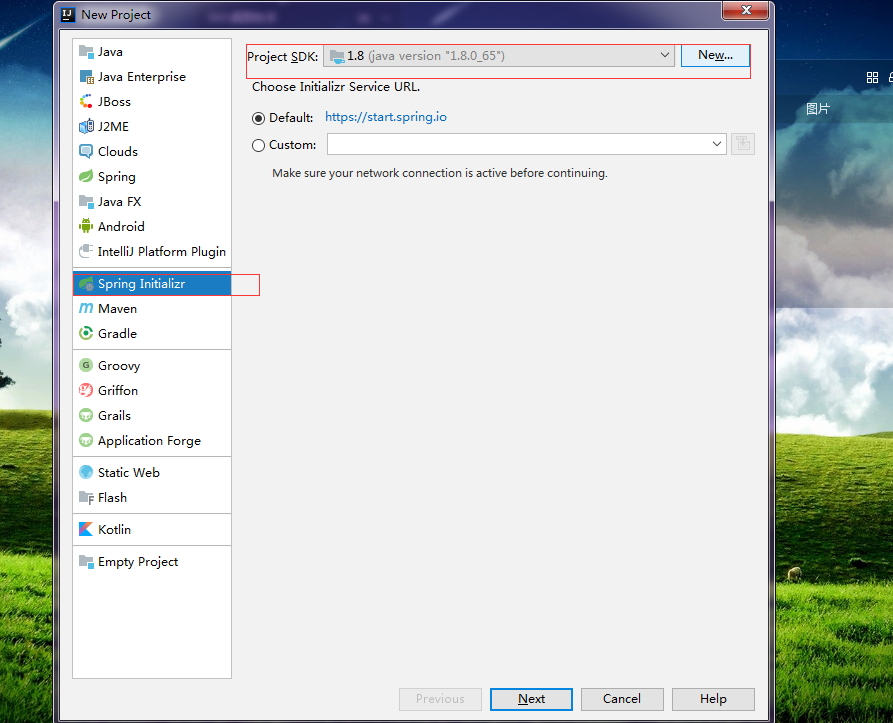893x723 pixels.
Task: Select the Java project type icon
Action: click(x=86, y=52)
